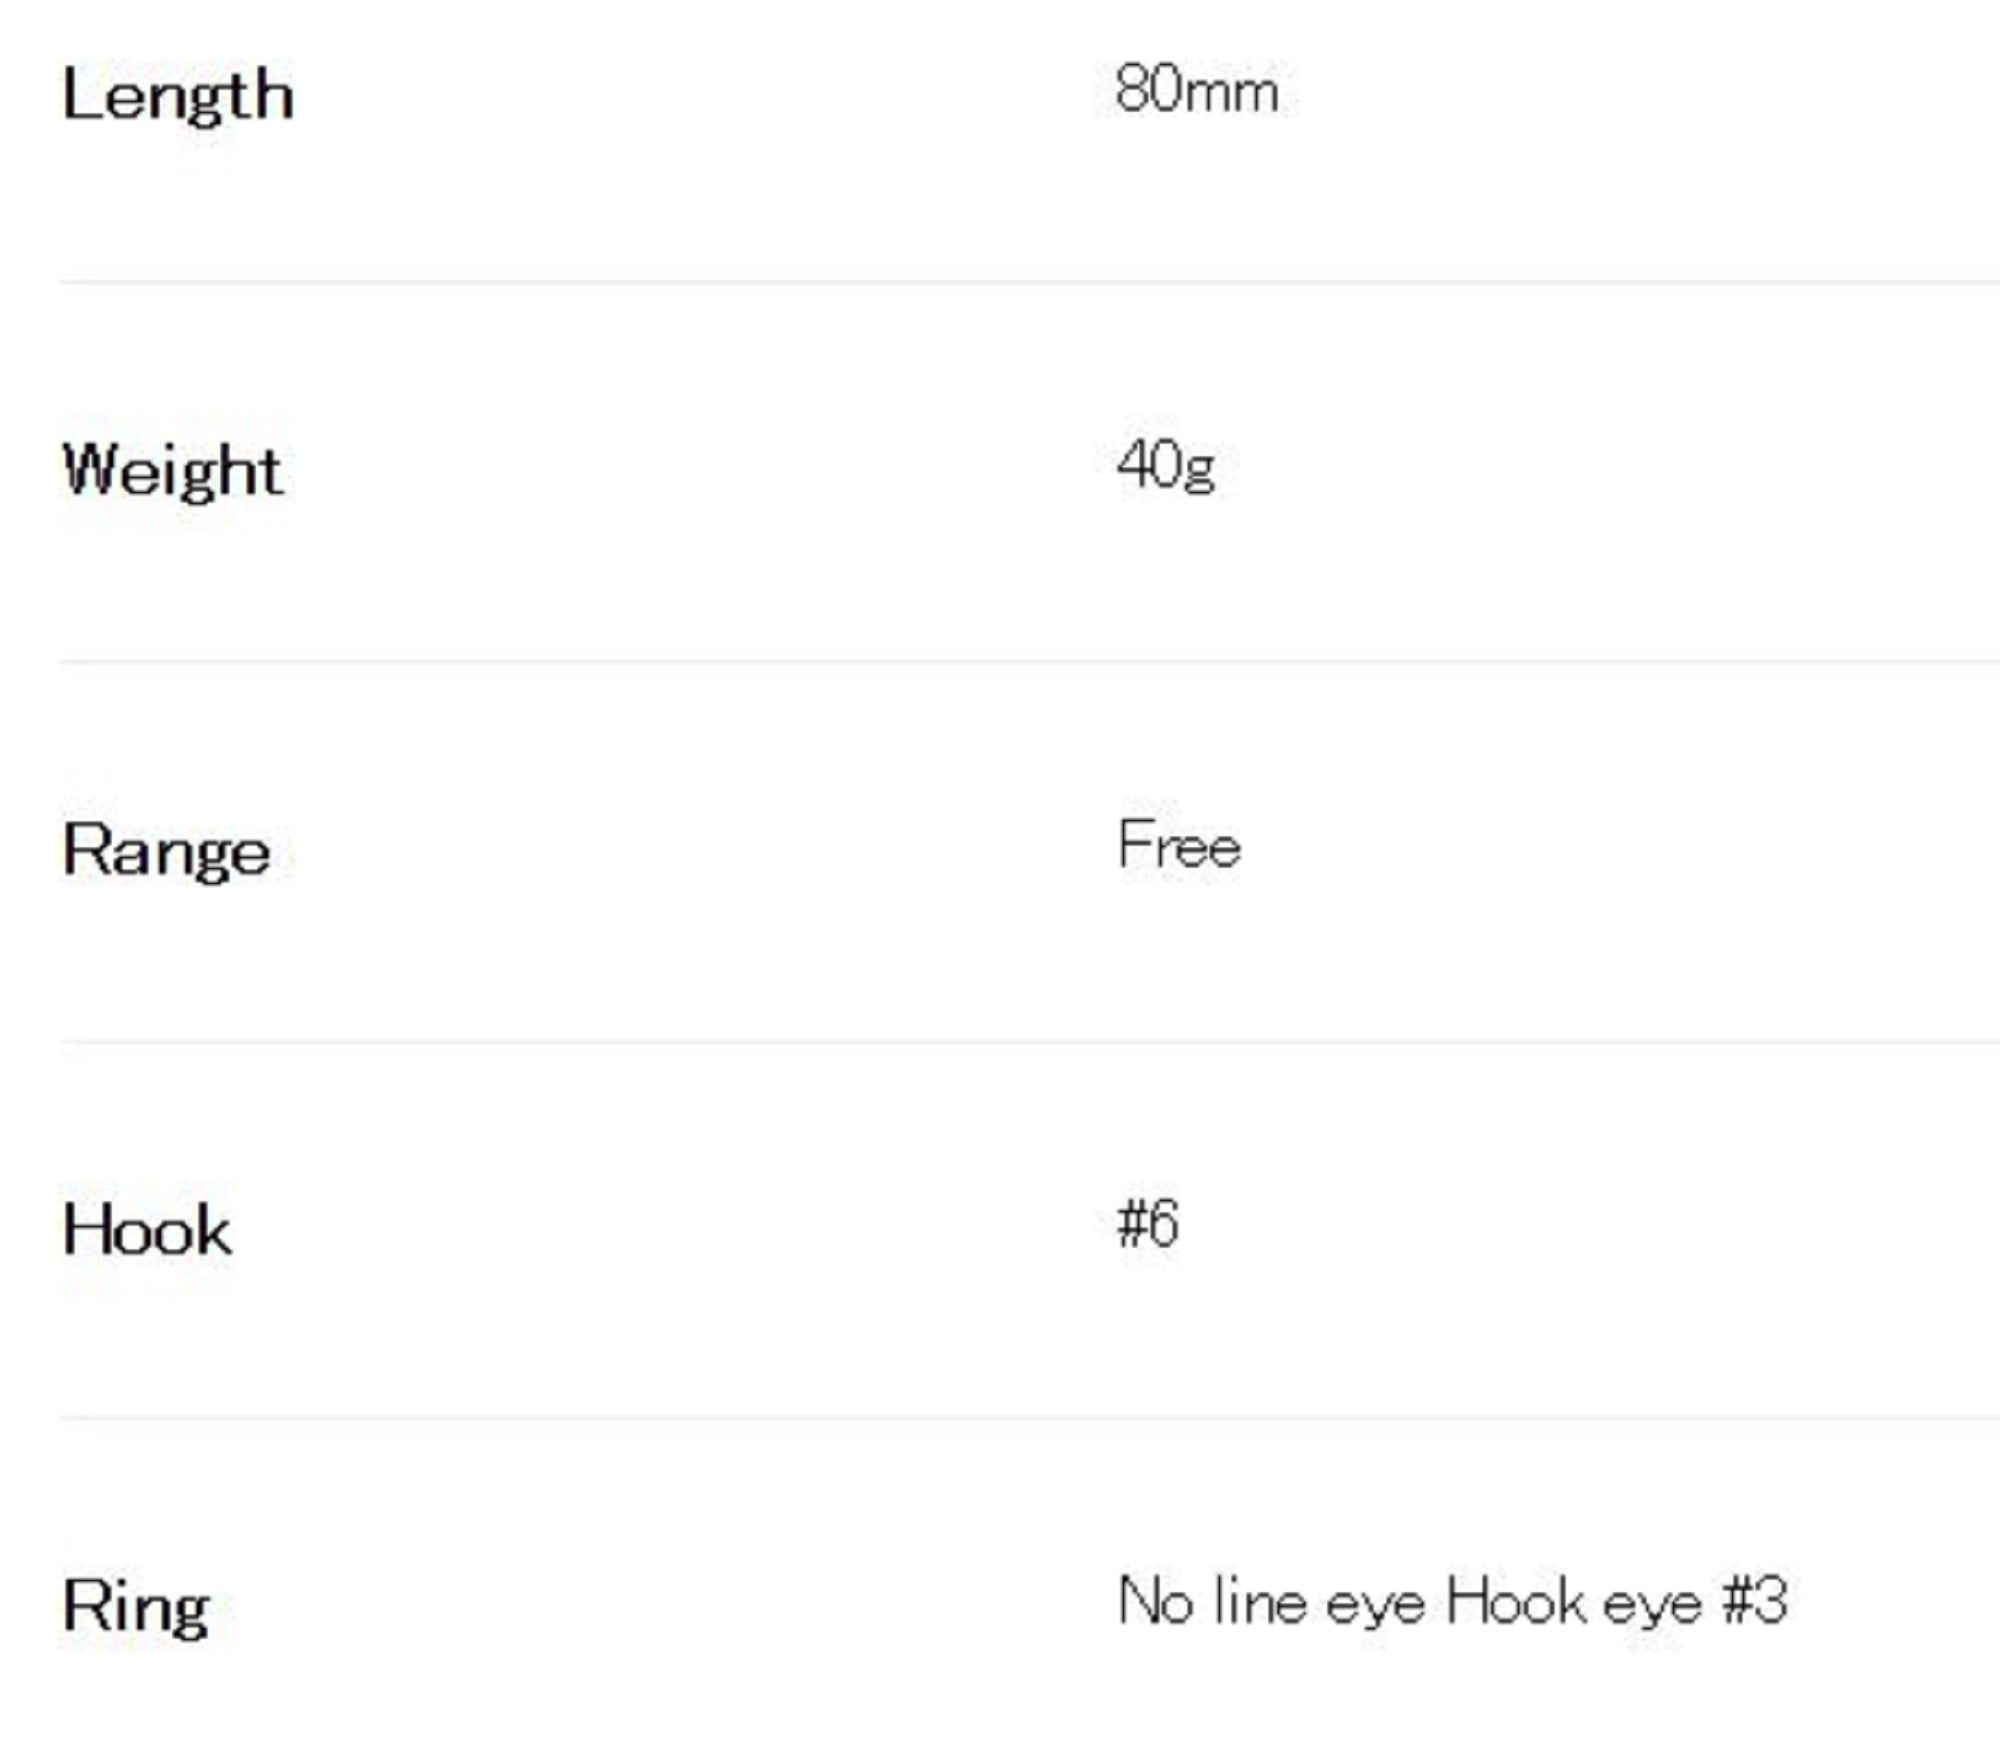
Task: Click the word line in the Ring value
Action: 1260,1601
